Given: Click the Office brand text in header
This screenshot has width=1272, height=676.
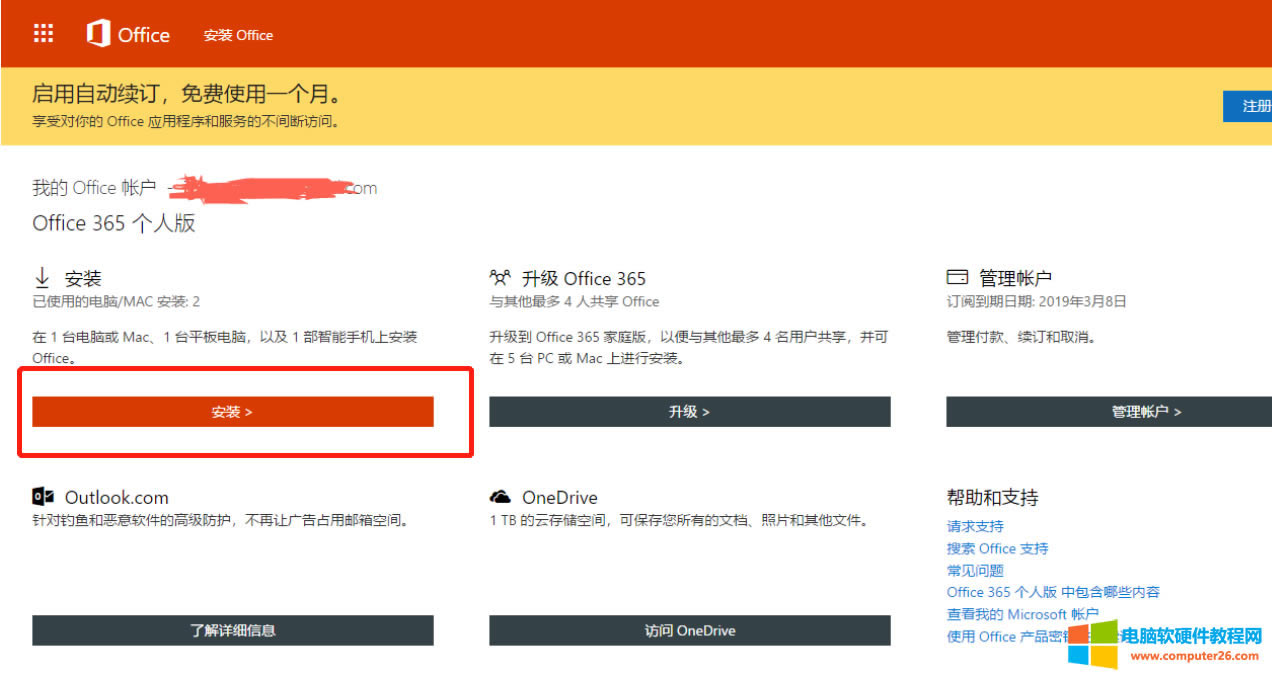Looking at the screenshot, I should 143,35.
